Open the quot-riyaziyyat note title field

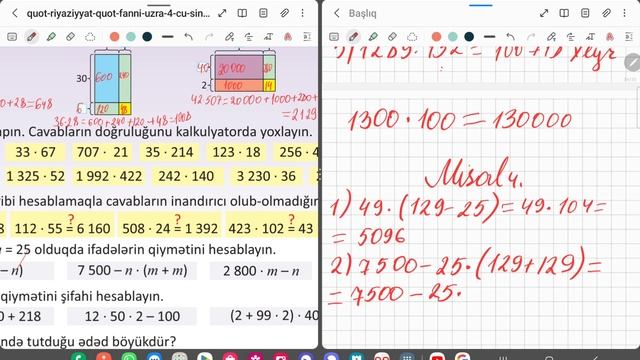118,13
